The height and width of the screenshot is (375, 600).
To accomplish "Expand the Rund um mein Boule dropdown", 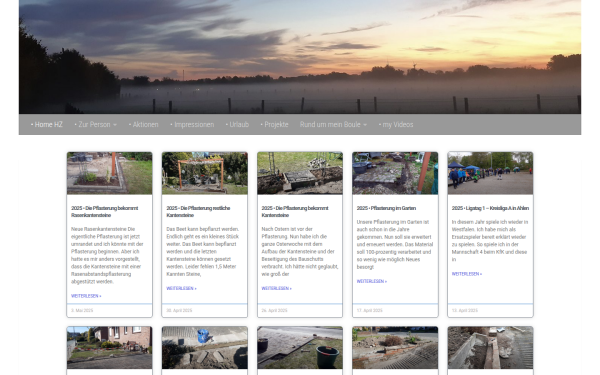I will click(333, 124).
